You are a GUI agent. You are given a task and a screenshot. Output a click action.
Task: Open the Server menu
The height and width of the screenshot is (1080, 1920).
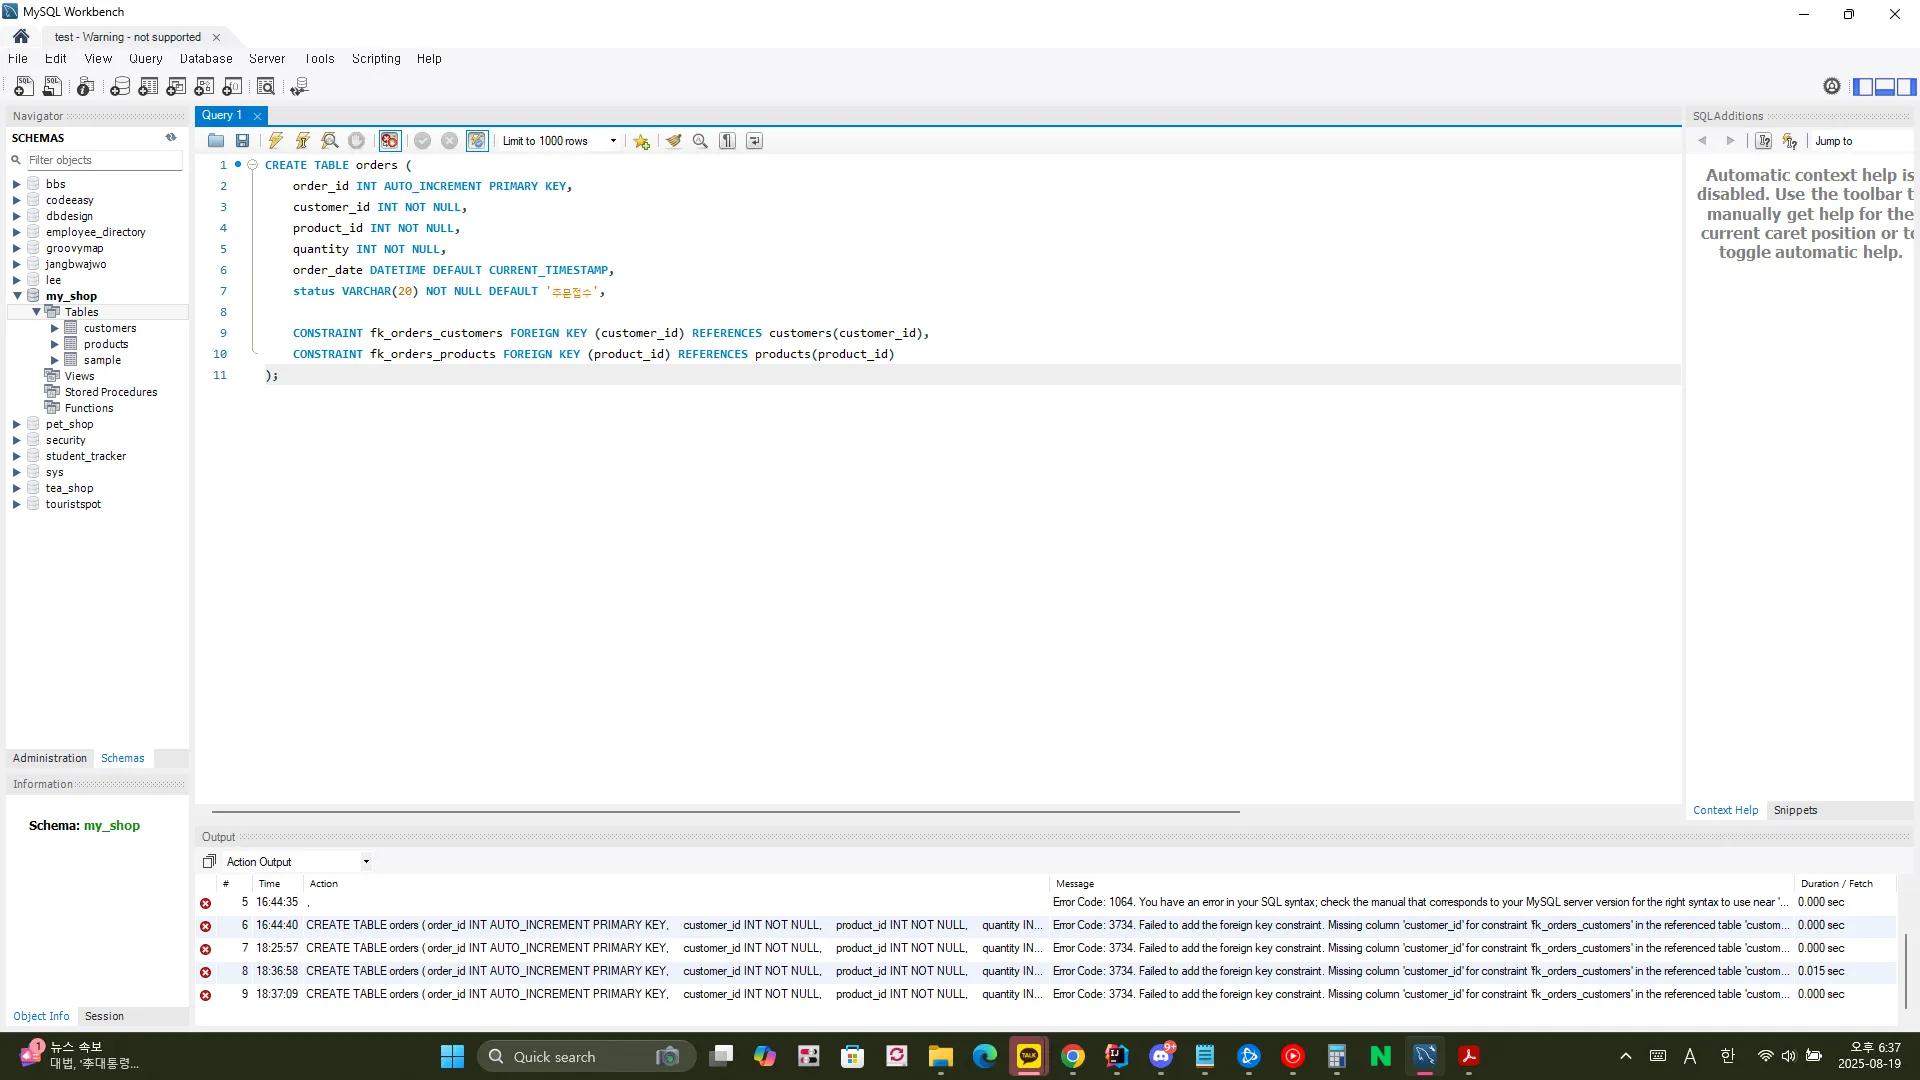(x=267, y=59)
